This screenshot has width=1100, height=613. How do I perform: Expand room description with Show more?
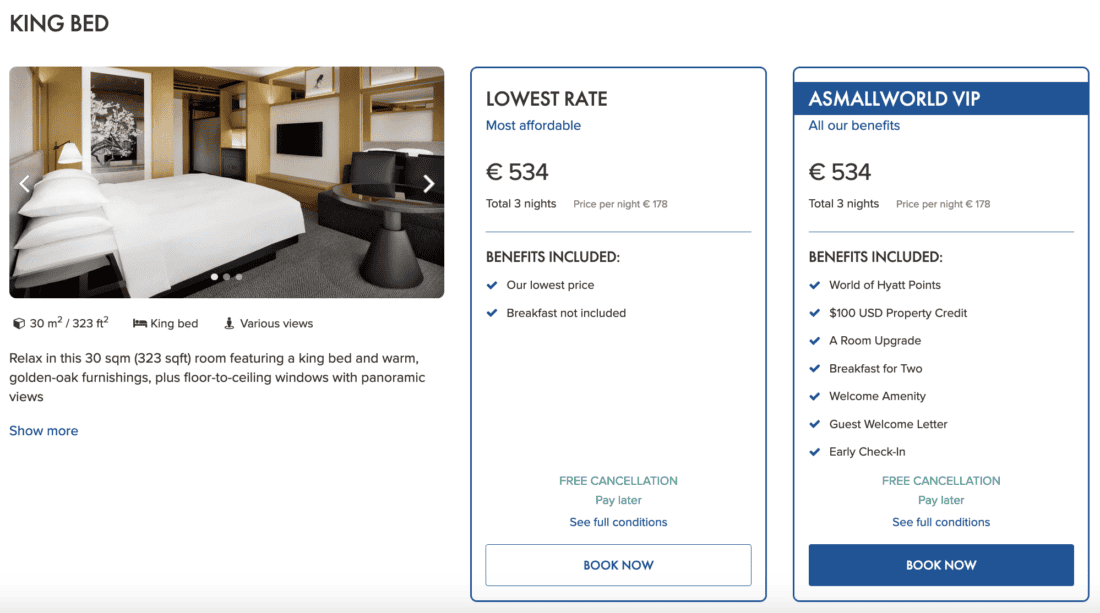(43, 431)
